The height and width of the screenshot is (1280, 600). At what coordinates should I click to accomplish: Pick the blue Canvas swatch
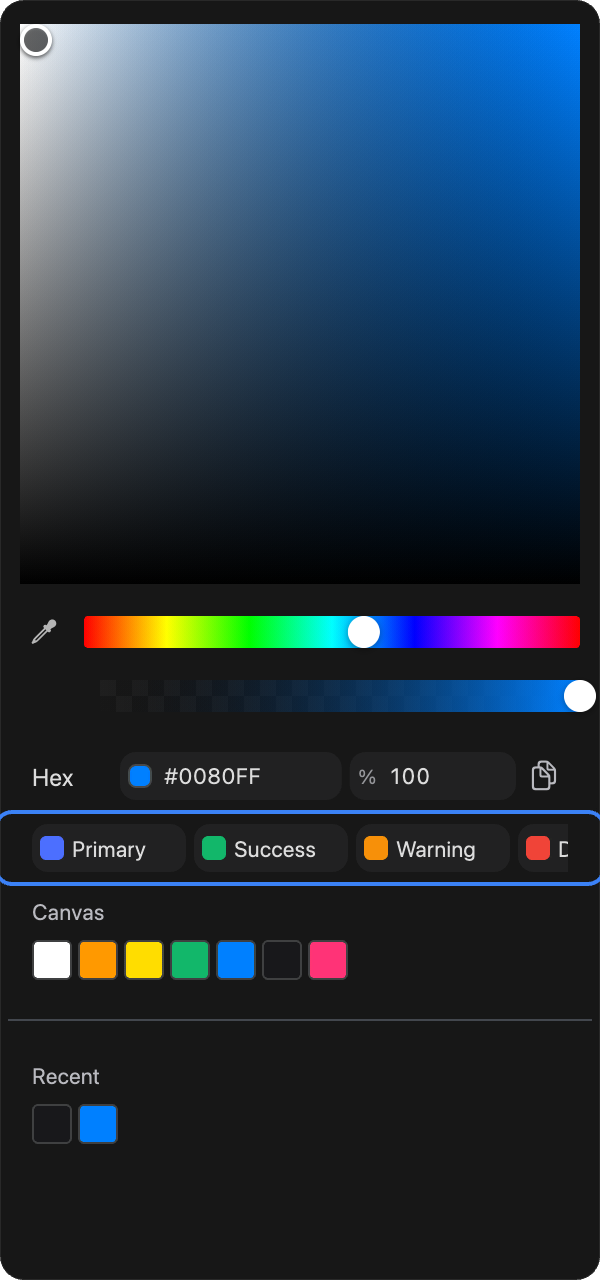coord(236,960)
